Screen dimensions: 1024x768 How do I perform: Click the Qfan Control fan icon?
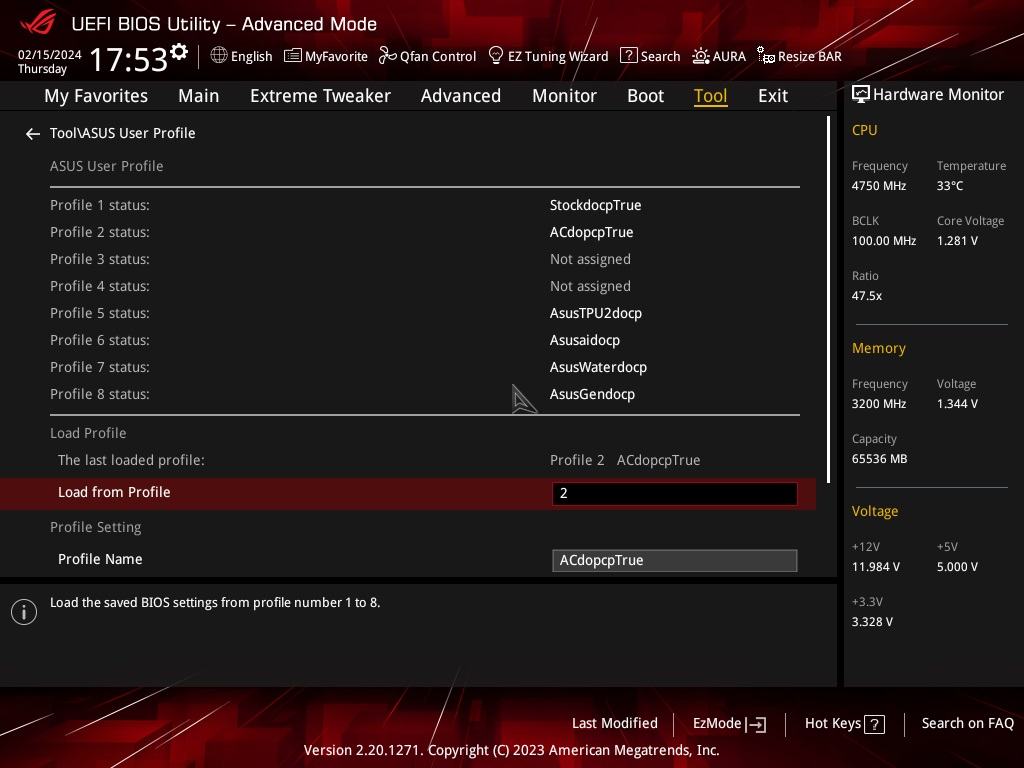[387, 56]
